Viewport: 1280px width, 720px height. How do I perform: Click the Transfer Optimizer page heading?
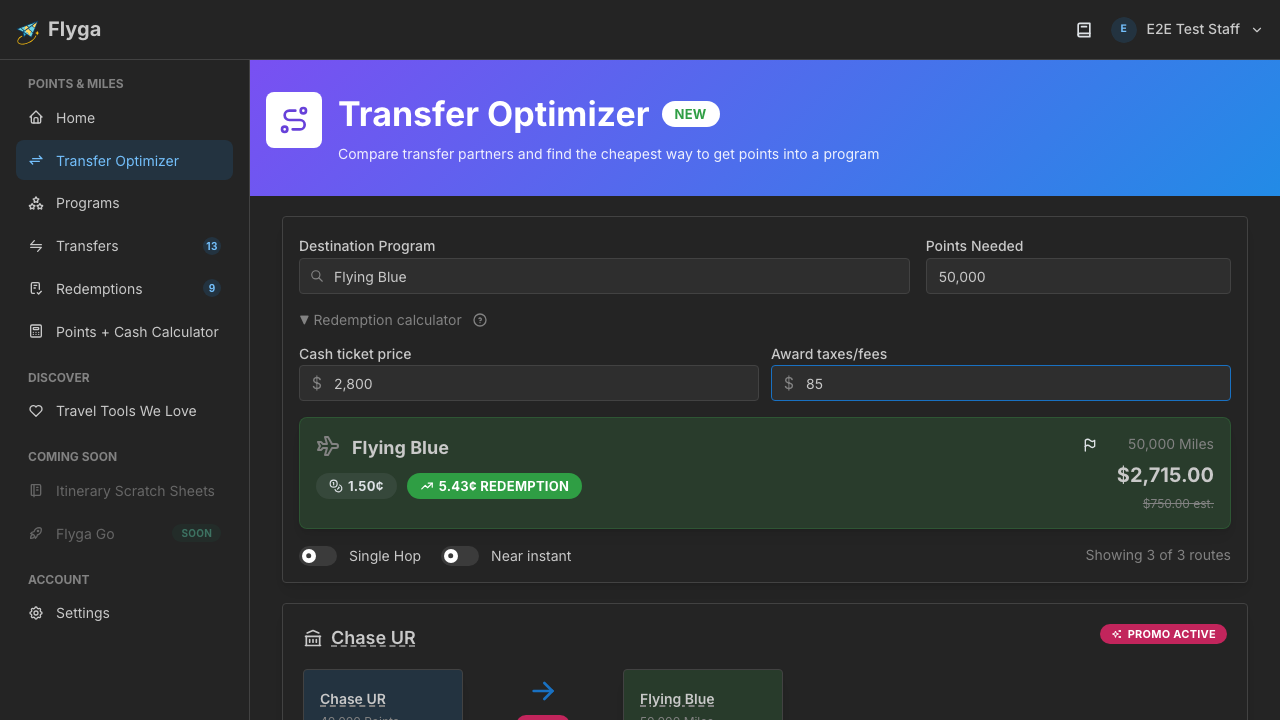(x=494, y=114)
